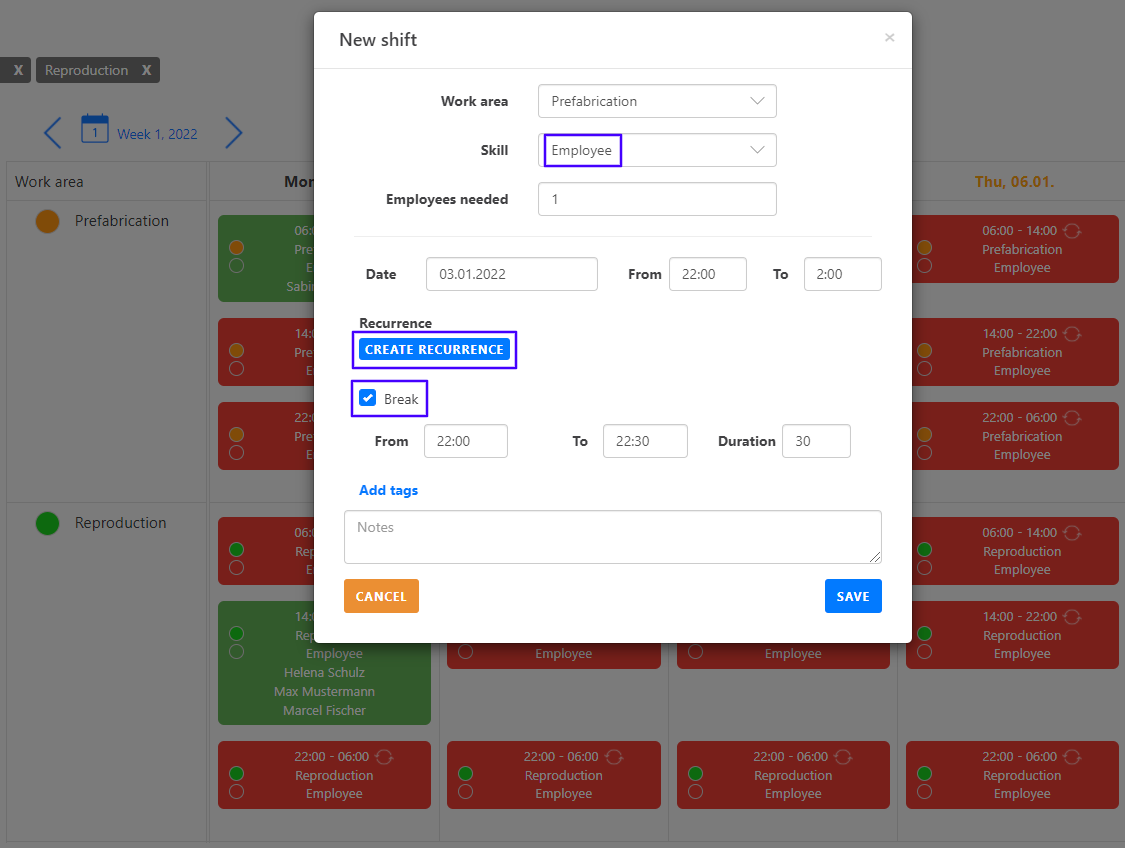Click recurrence icon on Thursday 06:00-14:00 Prefabrication shift
This screenshot has height=848, width=1125.
point(1073,231)
